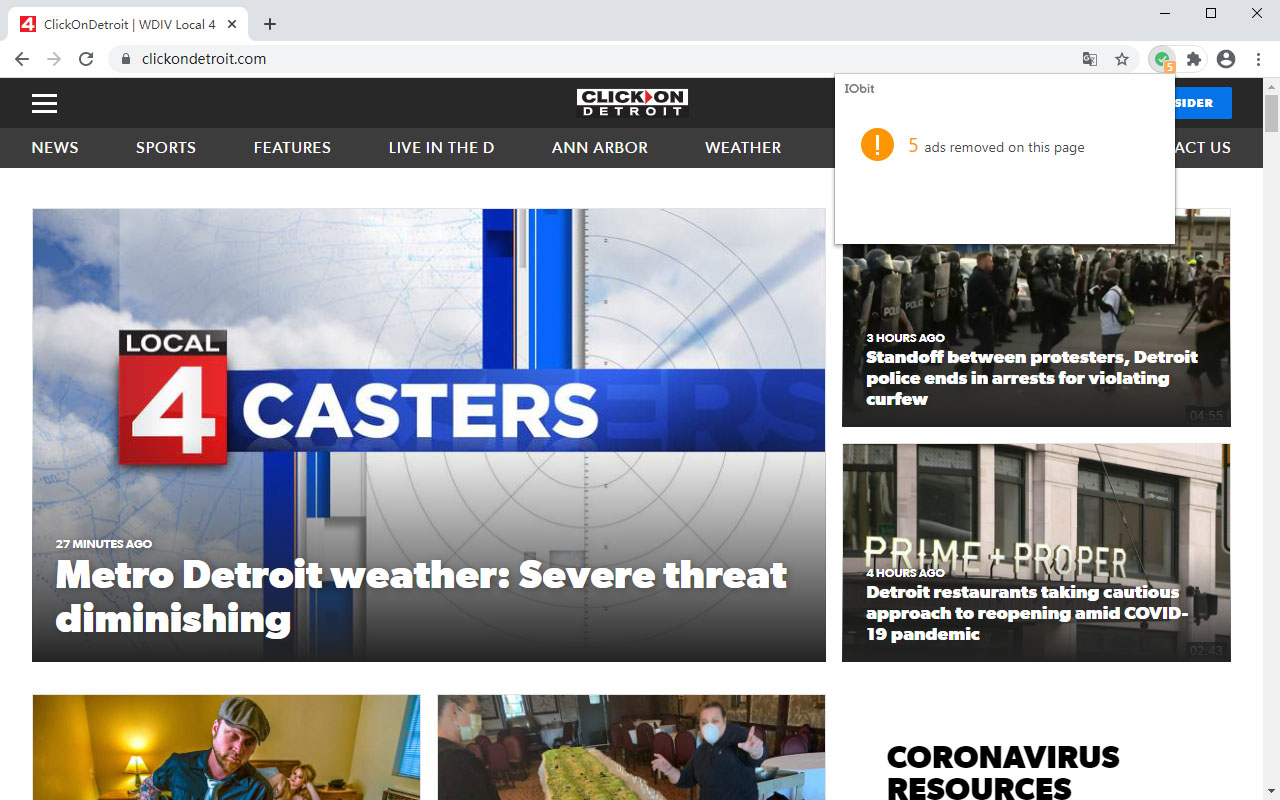1280x800 pixels.
Task: Open the NEWS menu
Action: click(55, 147)
